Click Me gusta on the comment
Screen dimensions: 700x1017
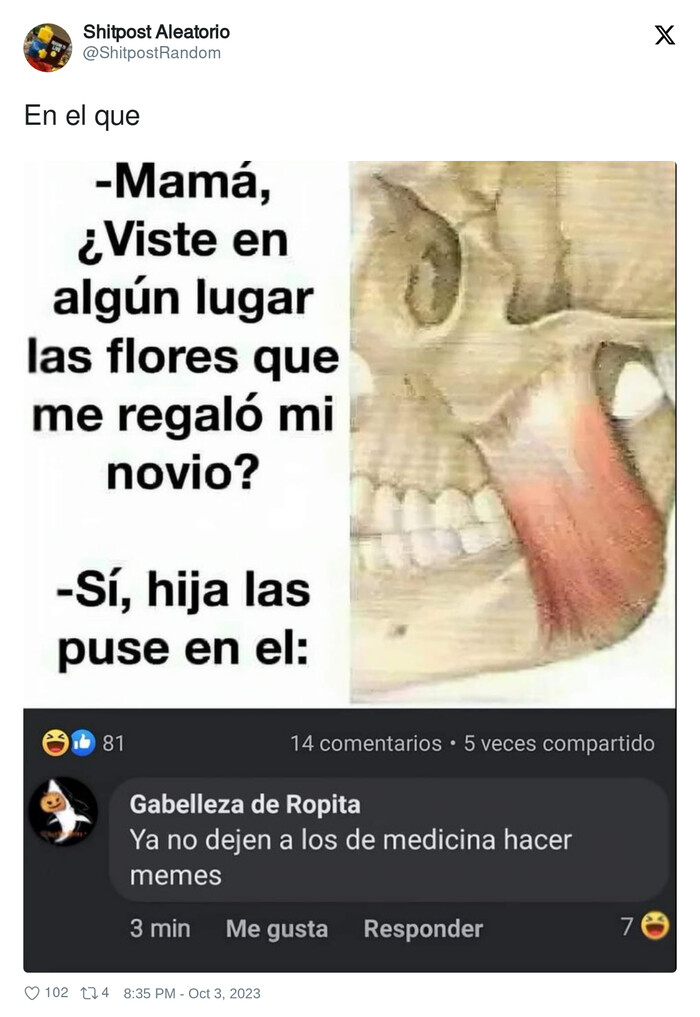pos(277,929)
